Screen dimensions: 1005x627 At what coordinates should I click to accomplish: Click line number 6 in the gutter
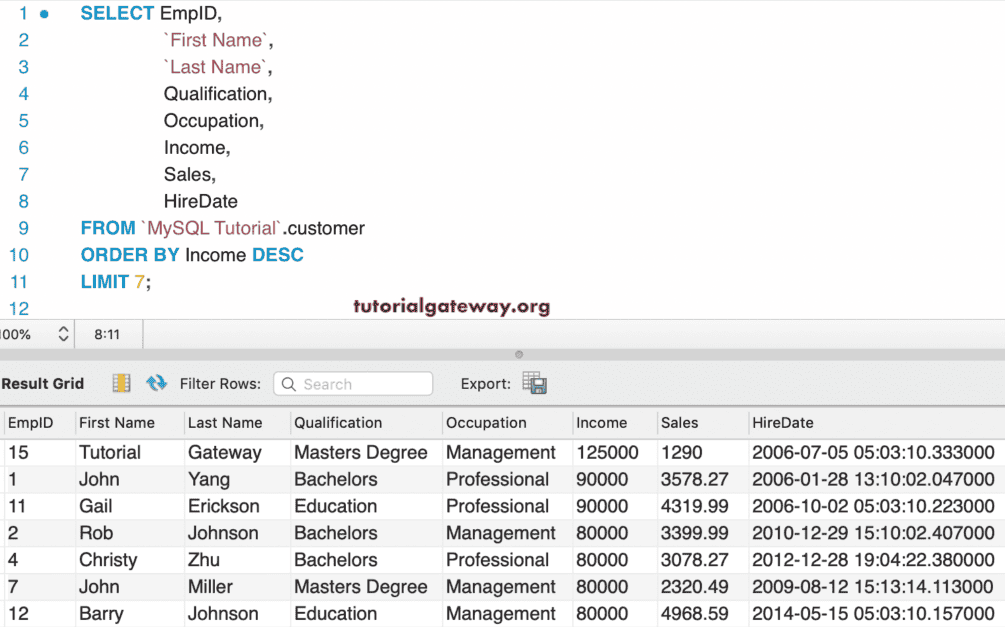coord(24,148)
